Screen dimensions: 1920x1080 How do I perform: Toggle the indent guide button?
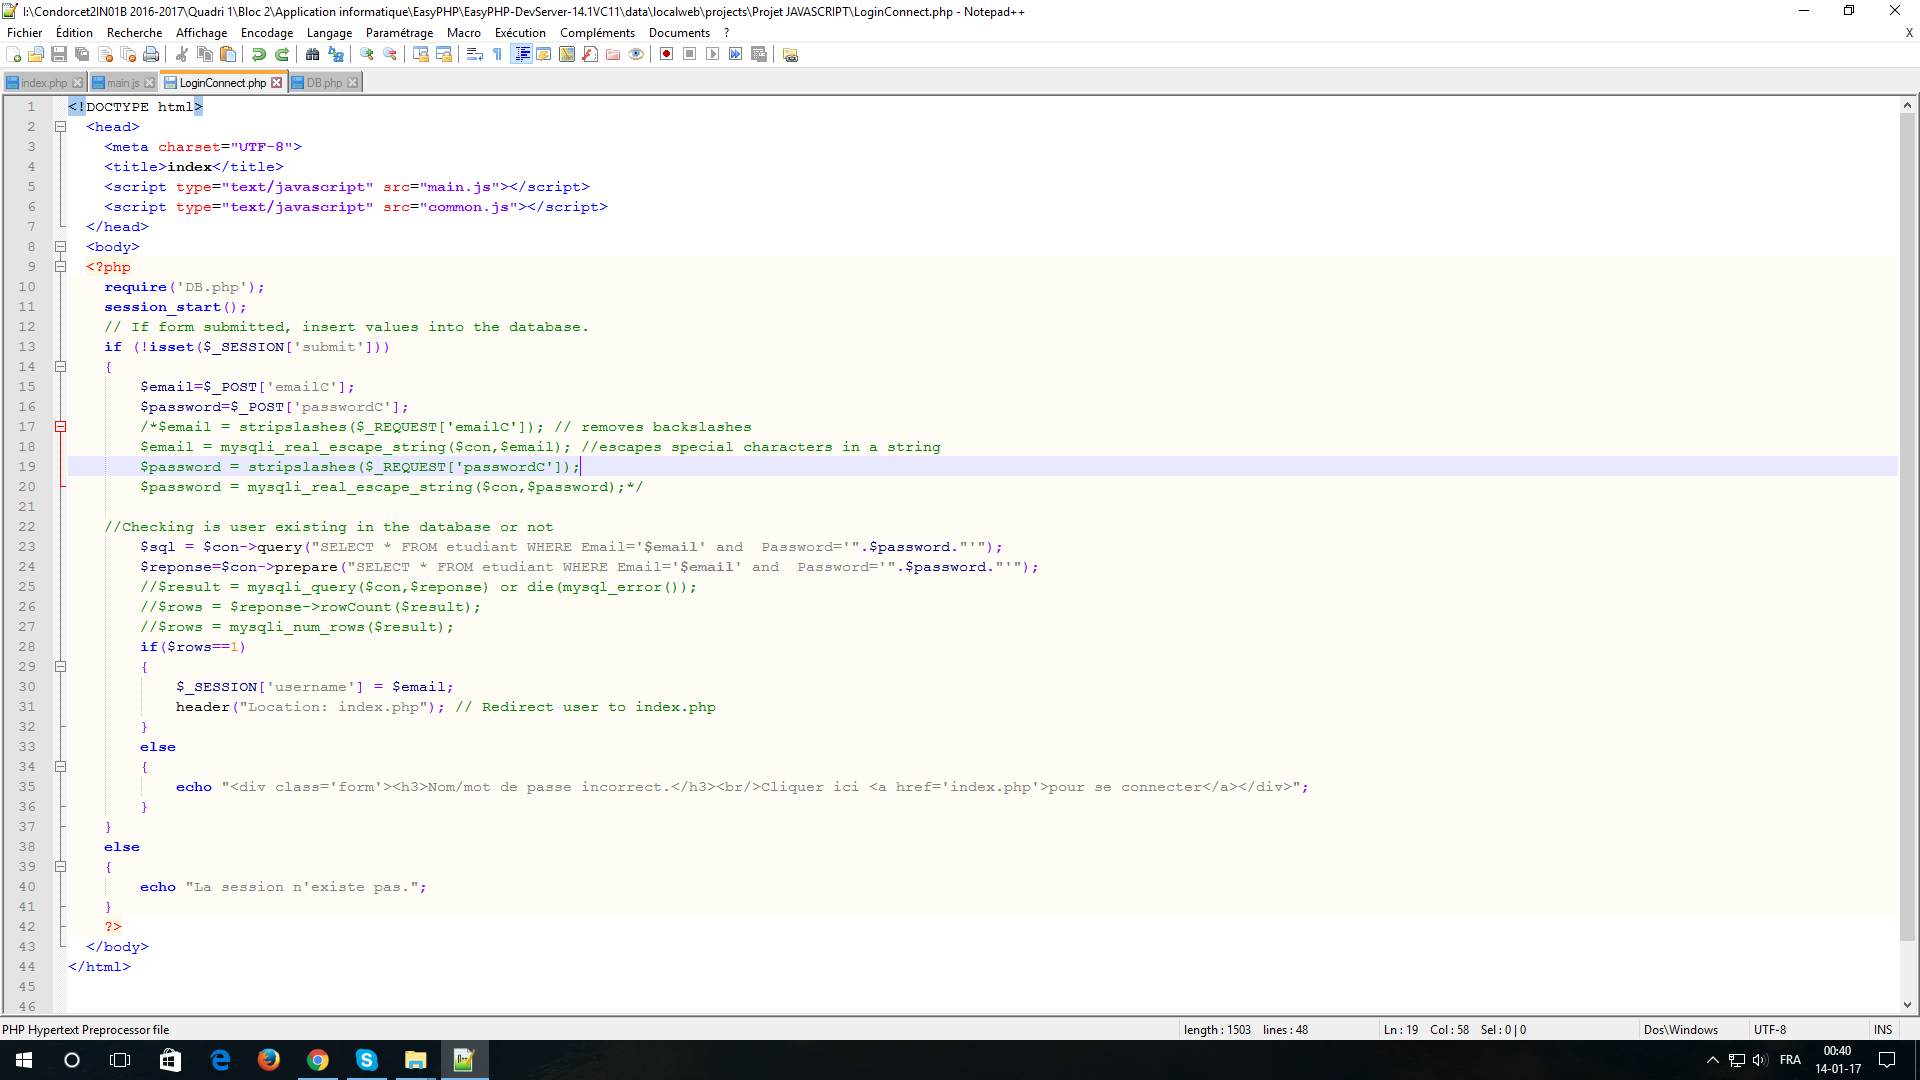click(521, 55)
